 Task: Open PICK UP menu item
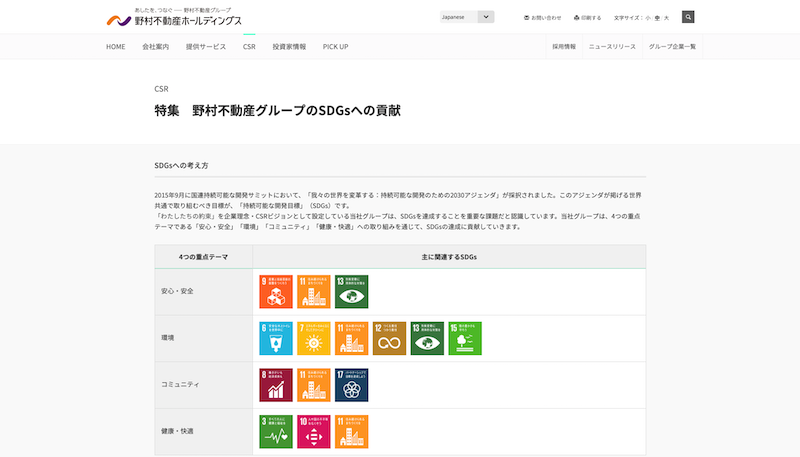(335, 46)
